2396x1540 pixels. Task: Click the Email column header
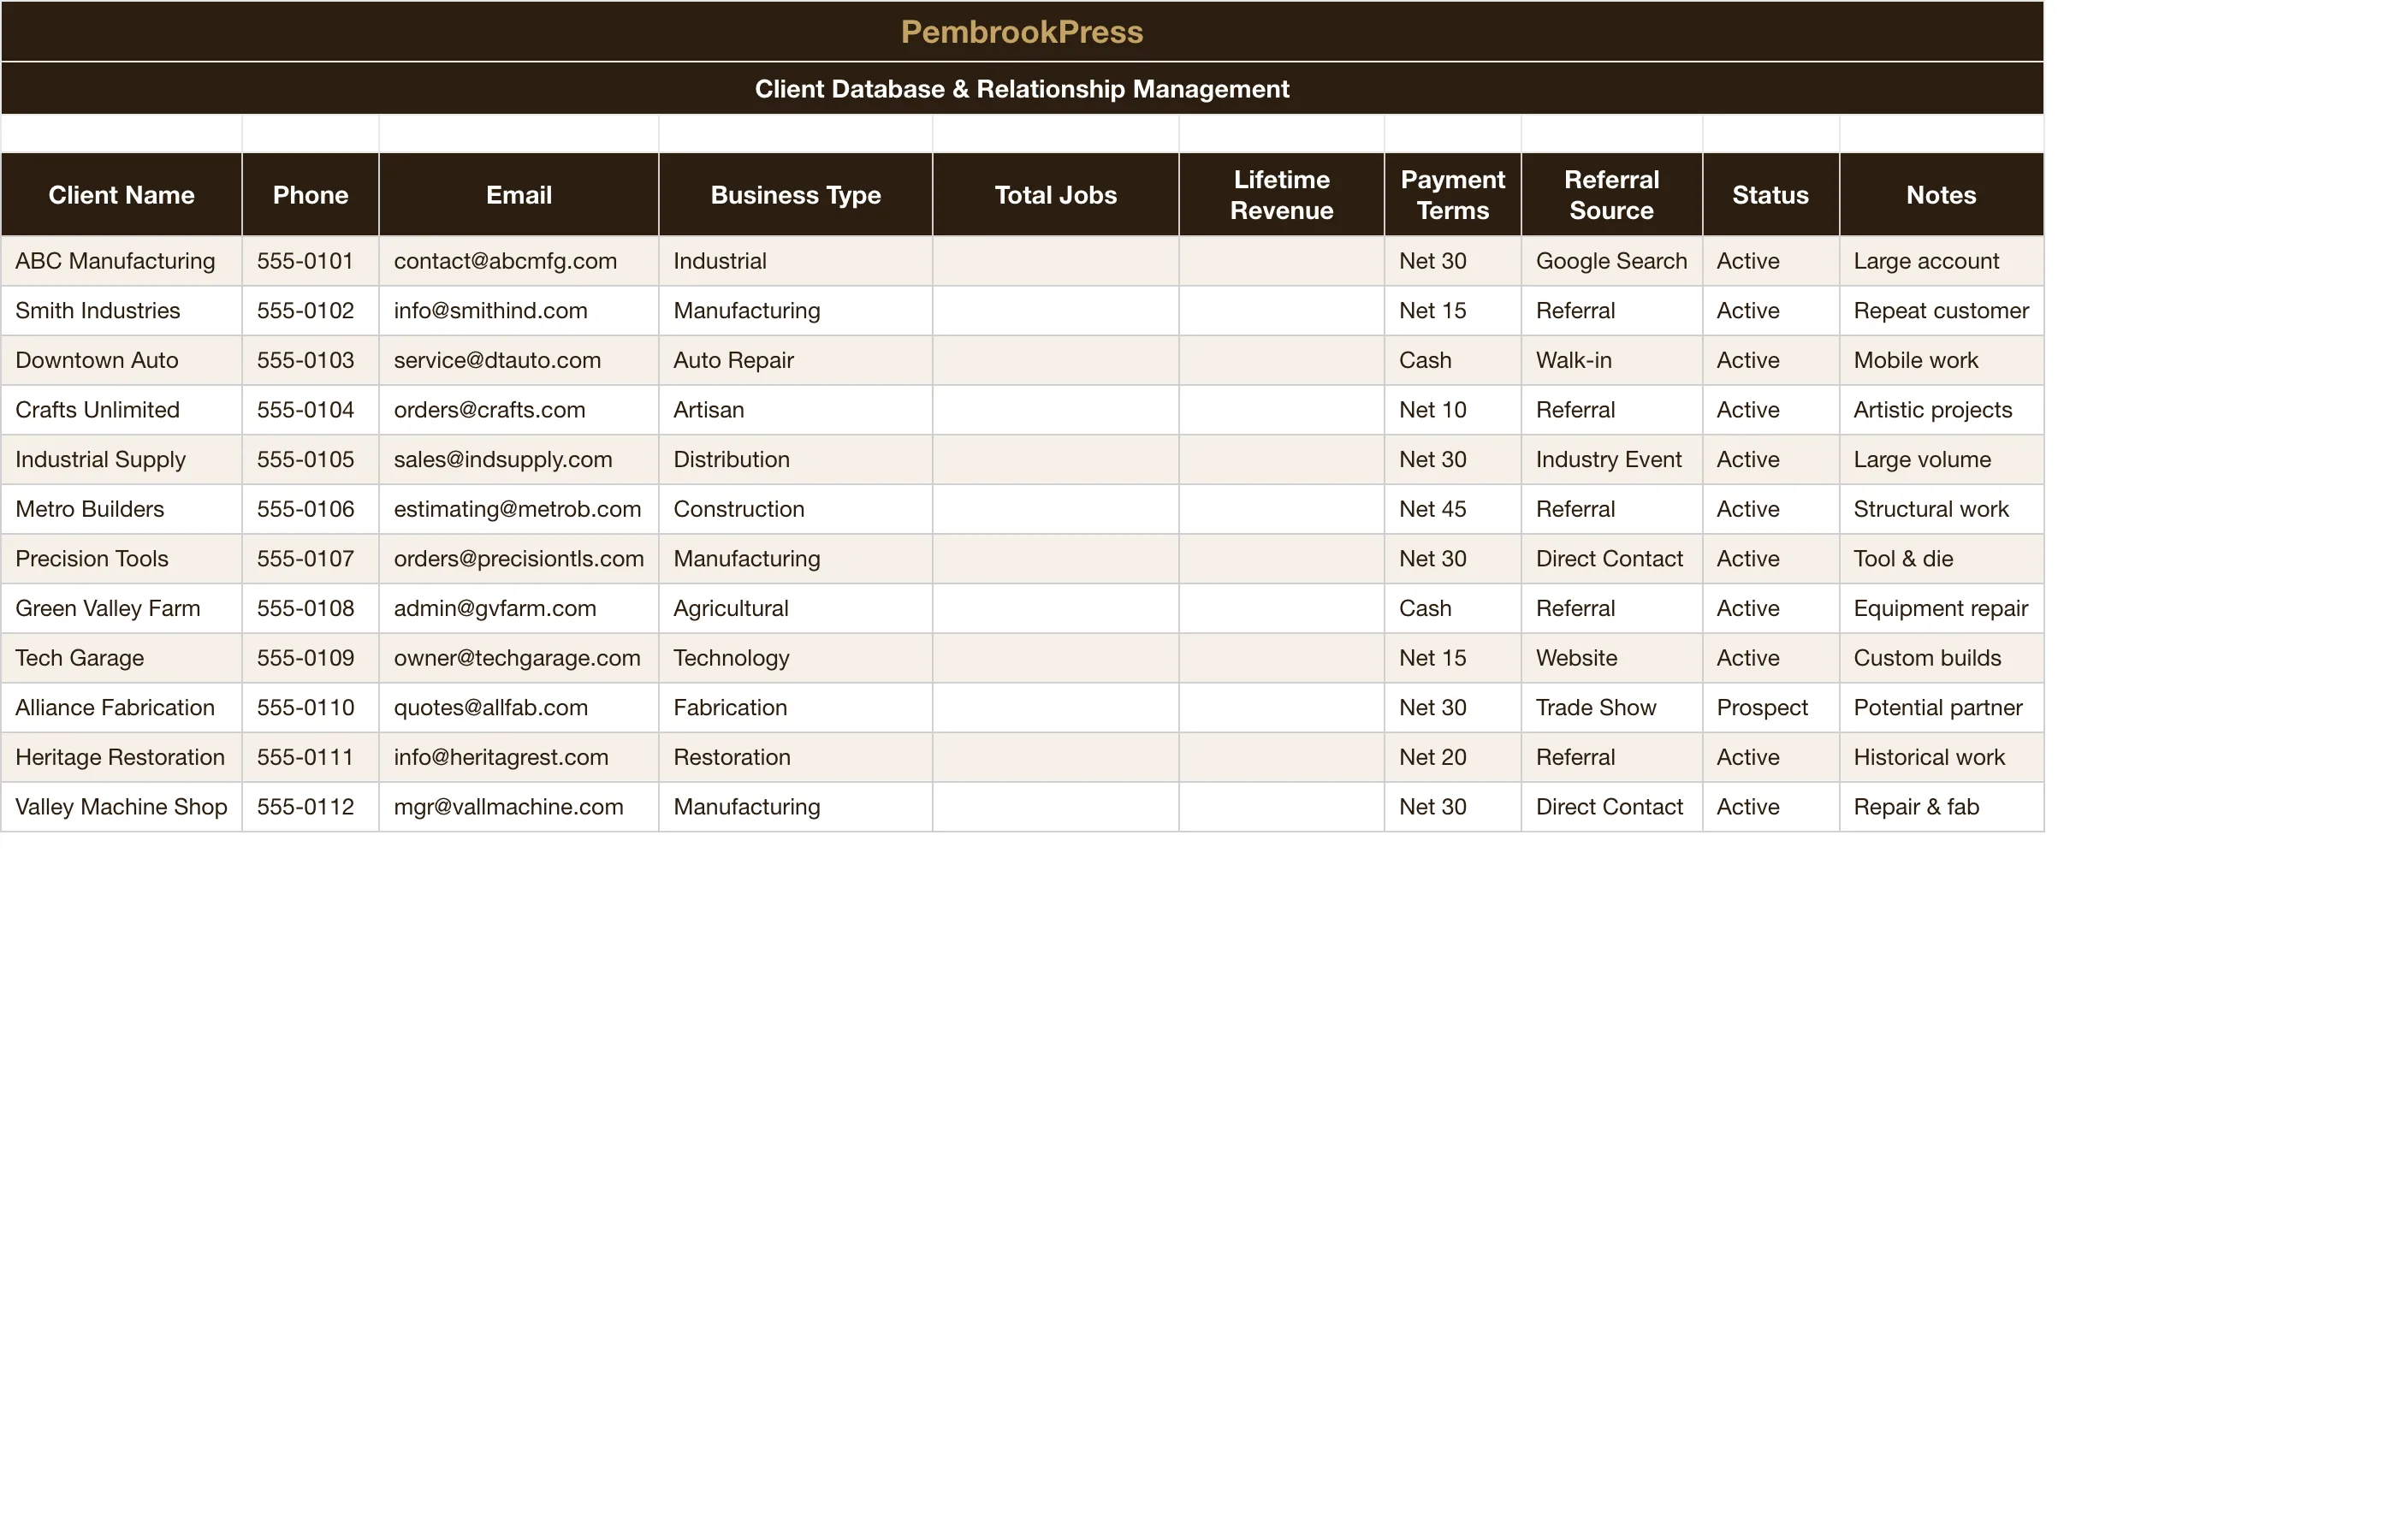pos(518,195)
